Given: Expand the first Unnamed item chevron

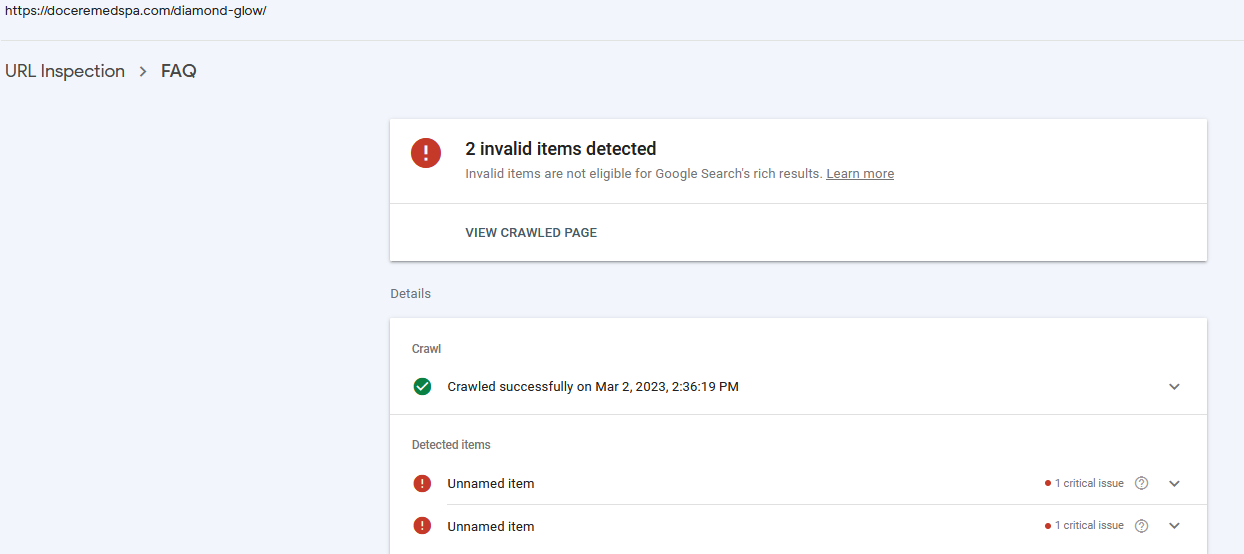Looking at the screenshot, I should (1174, 483).
